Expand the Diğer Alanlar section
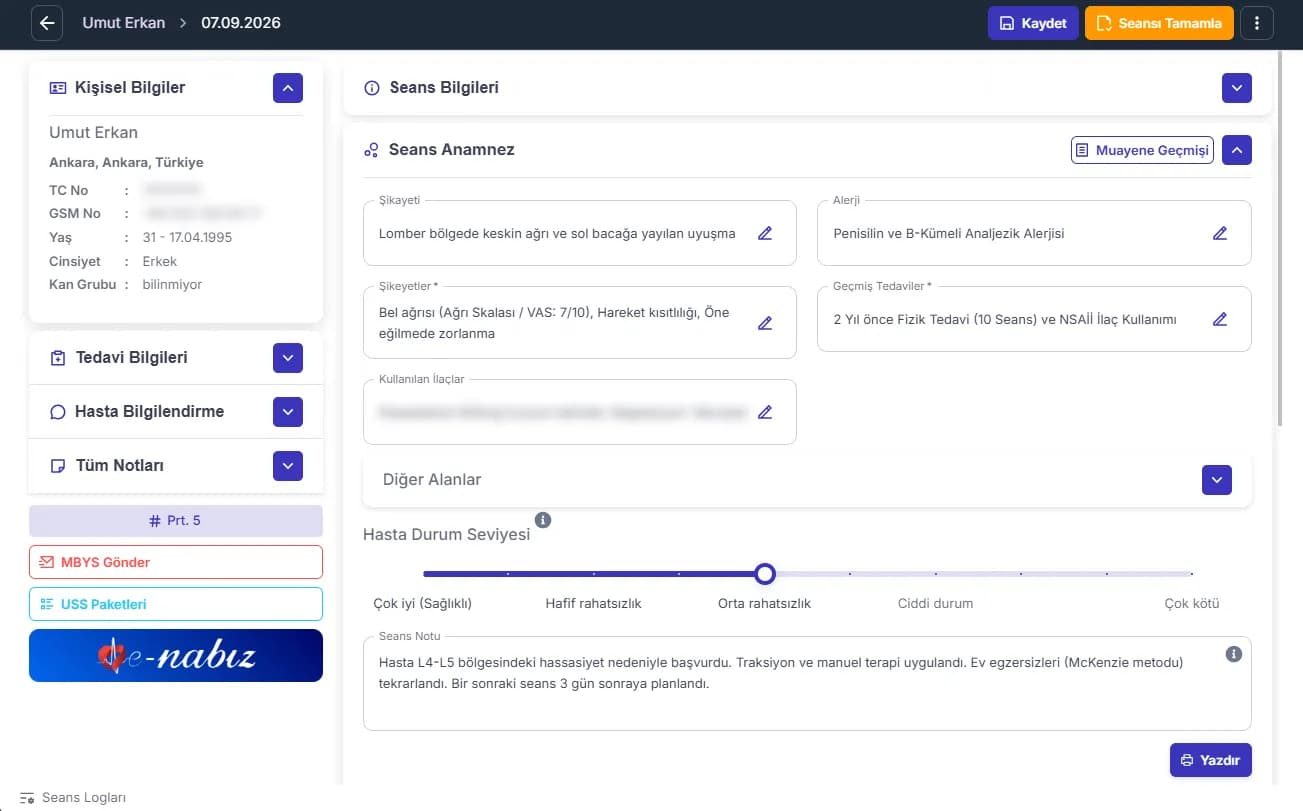Screen dimensions: 1303x811 (1217, 480)
